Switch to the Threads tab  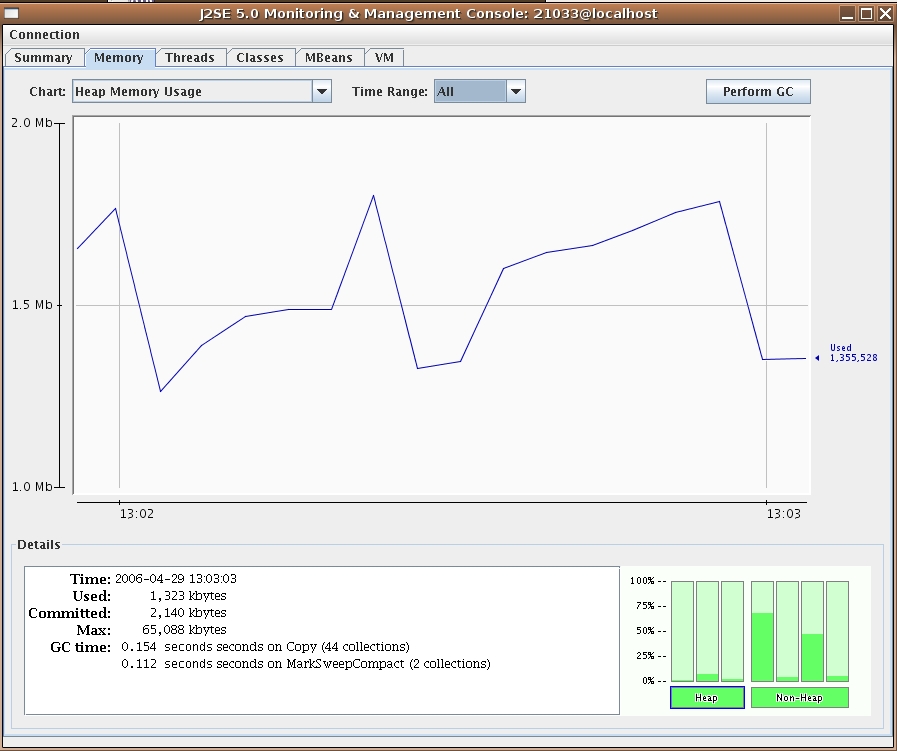point(190,57)
